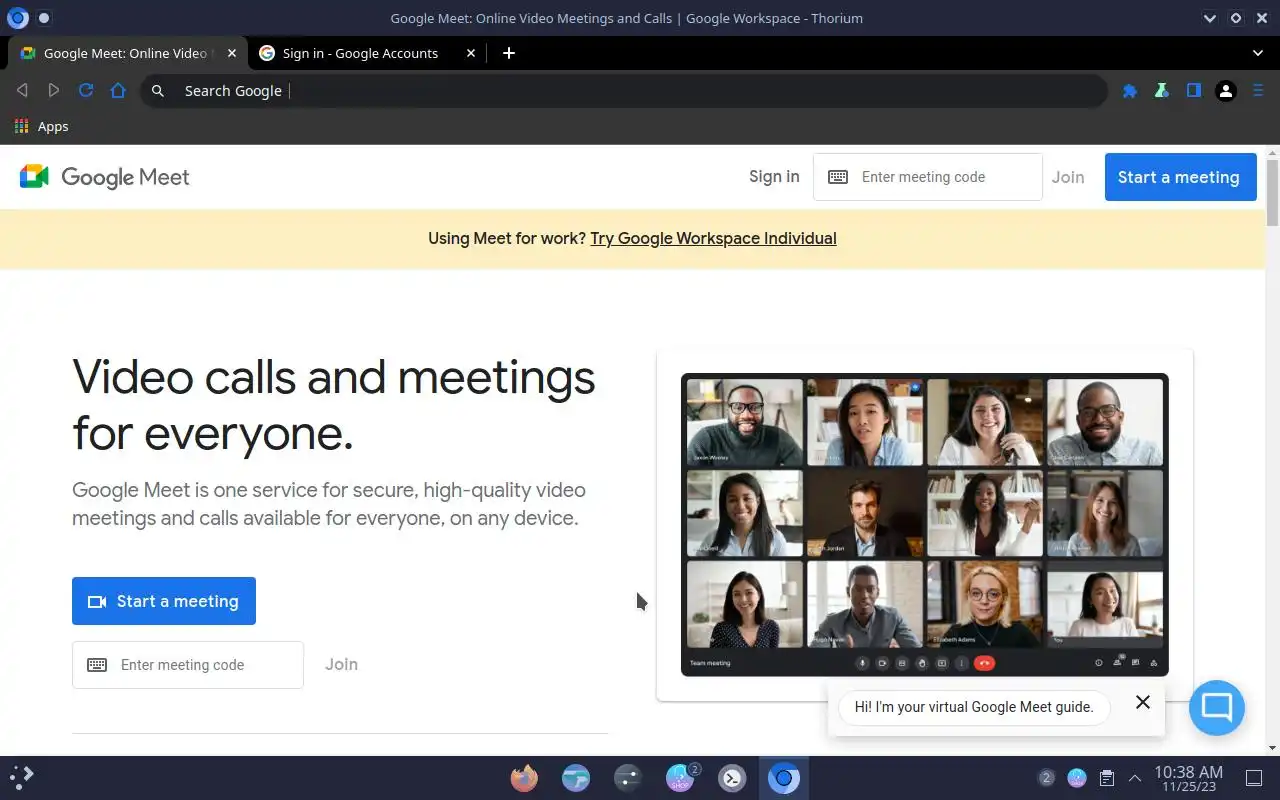Open the terminal taskbar icon
The image size is (1280, 800).
(732, 777)
